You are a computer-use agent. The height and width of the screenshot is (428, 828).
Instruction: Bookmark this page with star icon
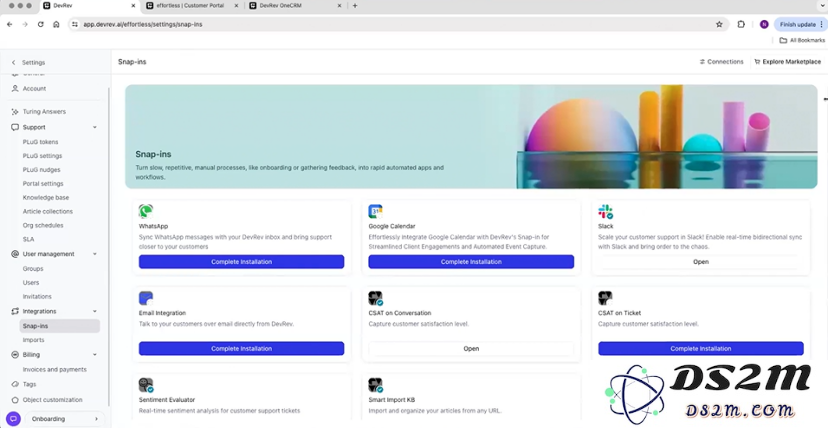pos(719,24)
